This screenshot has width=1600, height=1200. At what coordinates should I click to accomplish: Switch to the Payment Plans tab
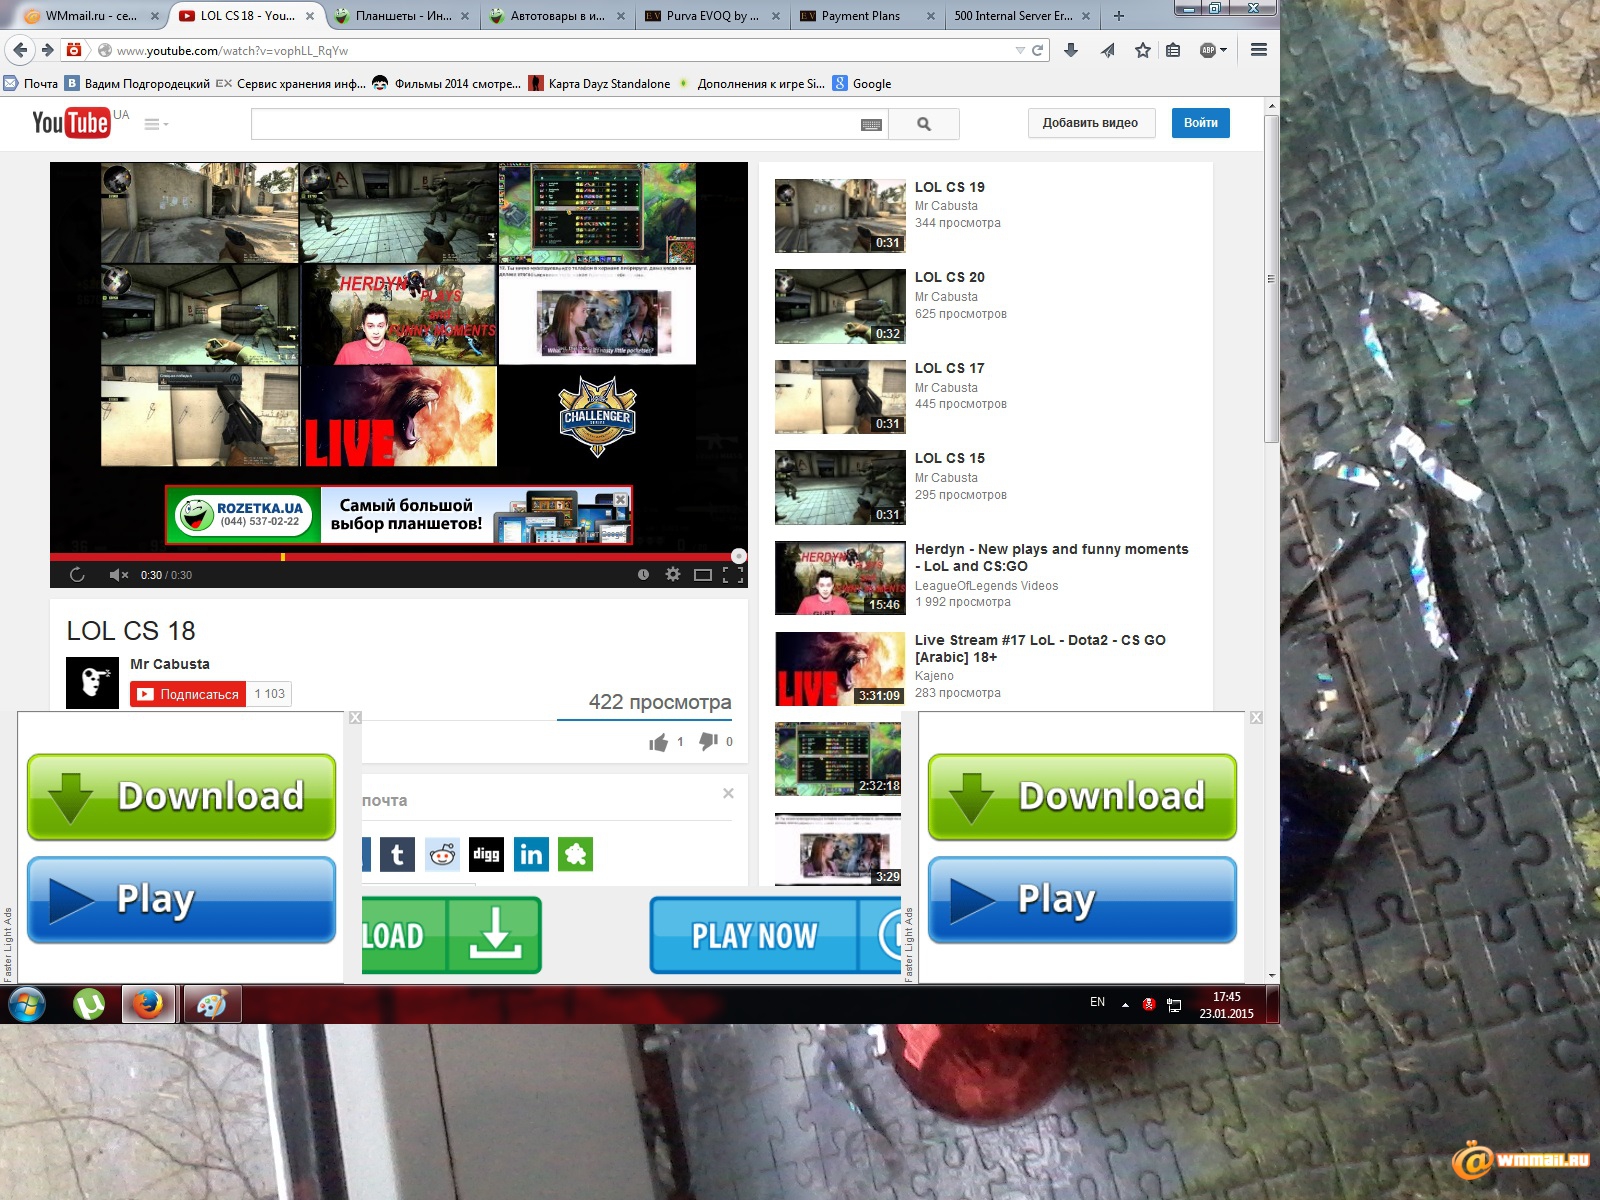[x=865, y=16]
